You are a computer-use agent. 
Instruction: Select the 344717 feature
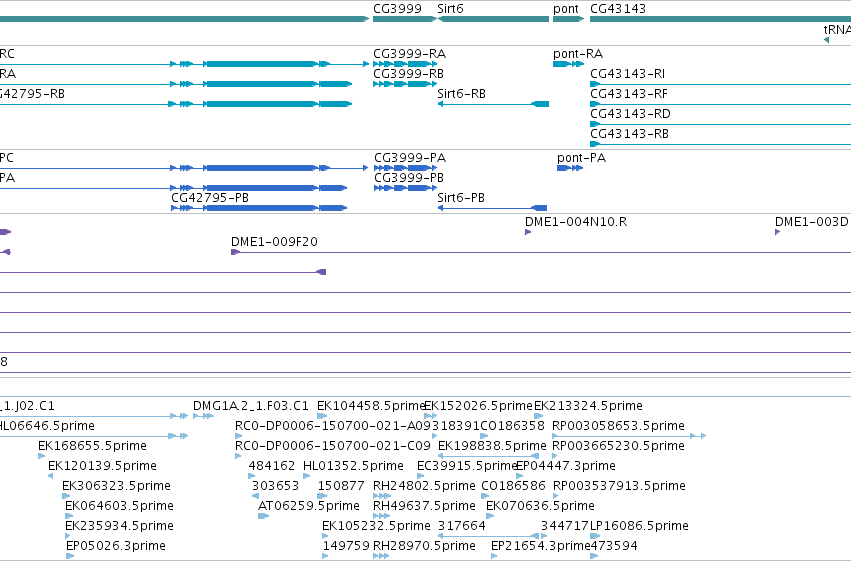(x=565, y=526)
